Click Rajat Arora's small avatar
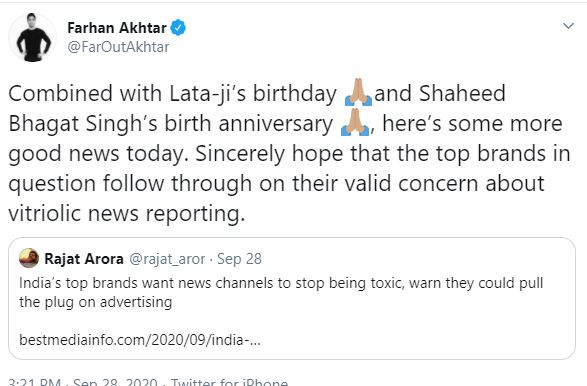This screenshot has width=587, height=386. pyautogui.click(x=29, y=258)
